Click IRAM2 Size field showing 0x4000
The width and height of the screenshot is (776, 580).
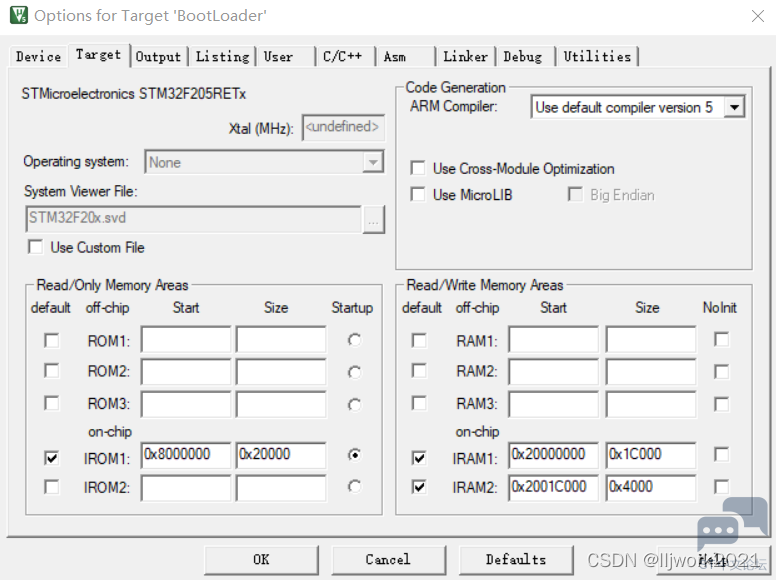pyautogui.click(x=651, y=488)
